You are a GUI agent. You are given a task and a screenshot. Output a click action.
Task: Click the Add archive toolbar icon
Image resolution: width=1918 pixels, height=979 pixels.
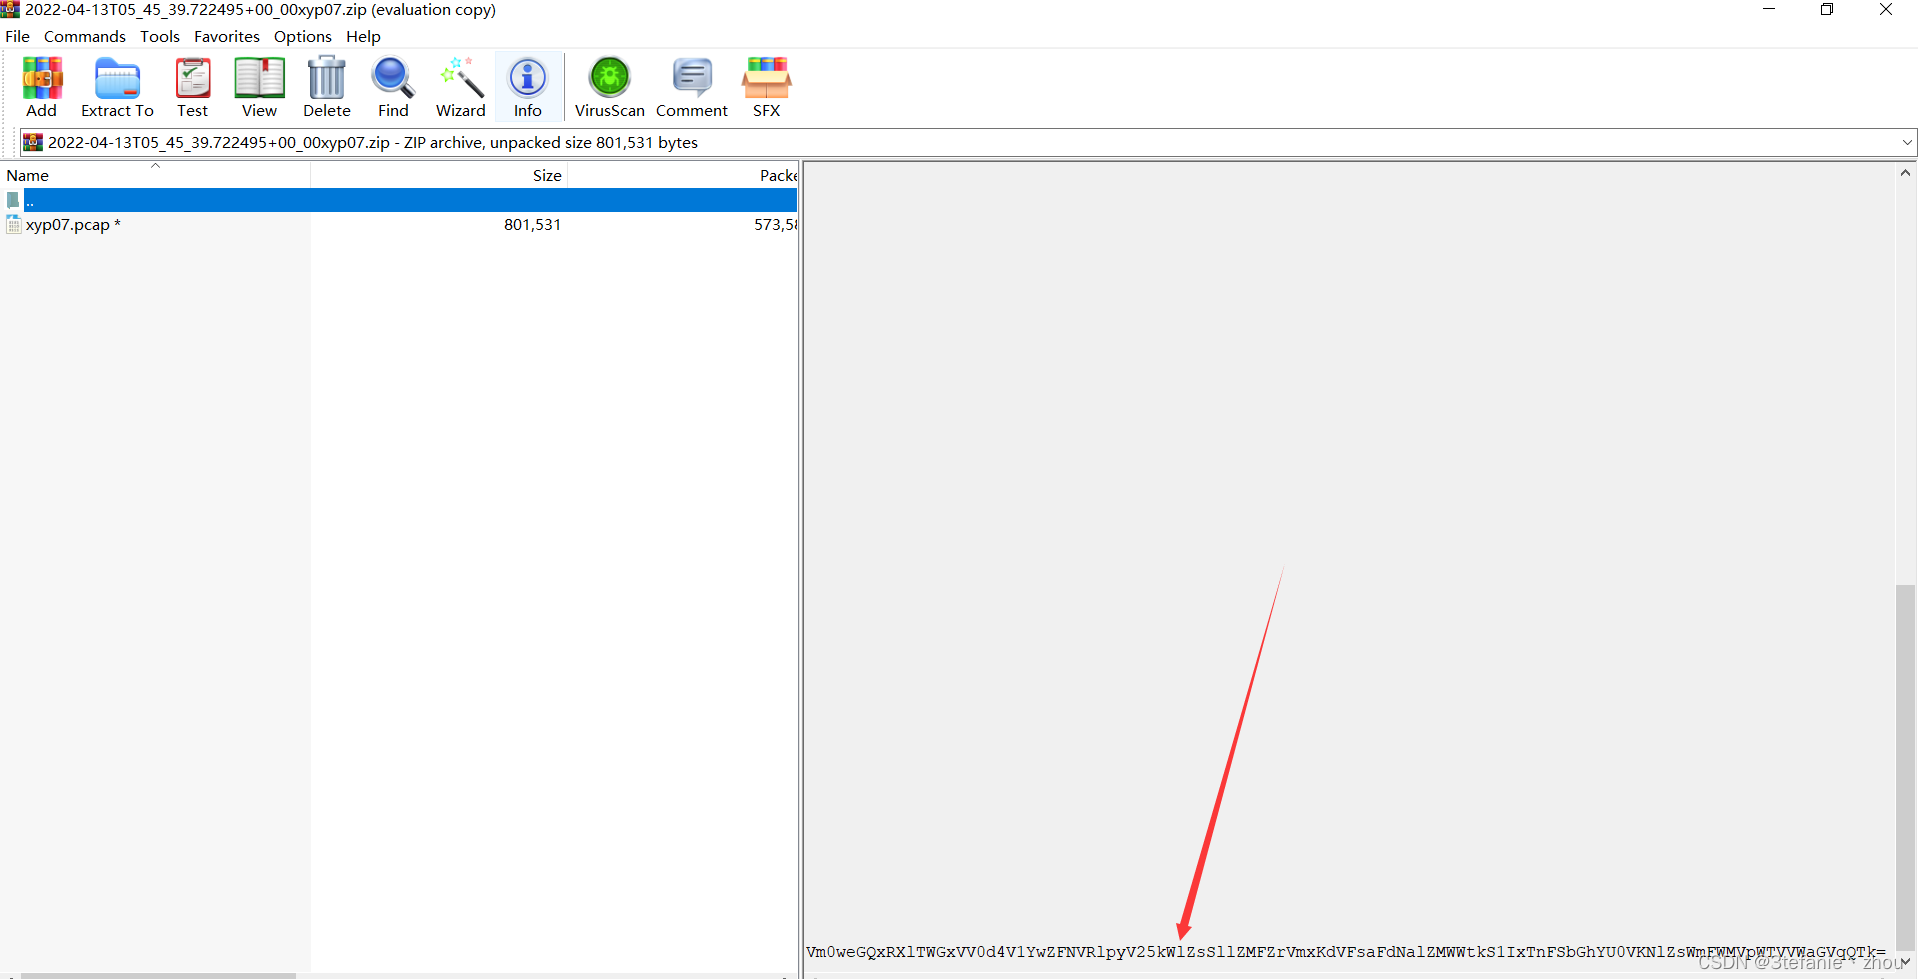click(x=42, y=87)
